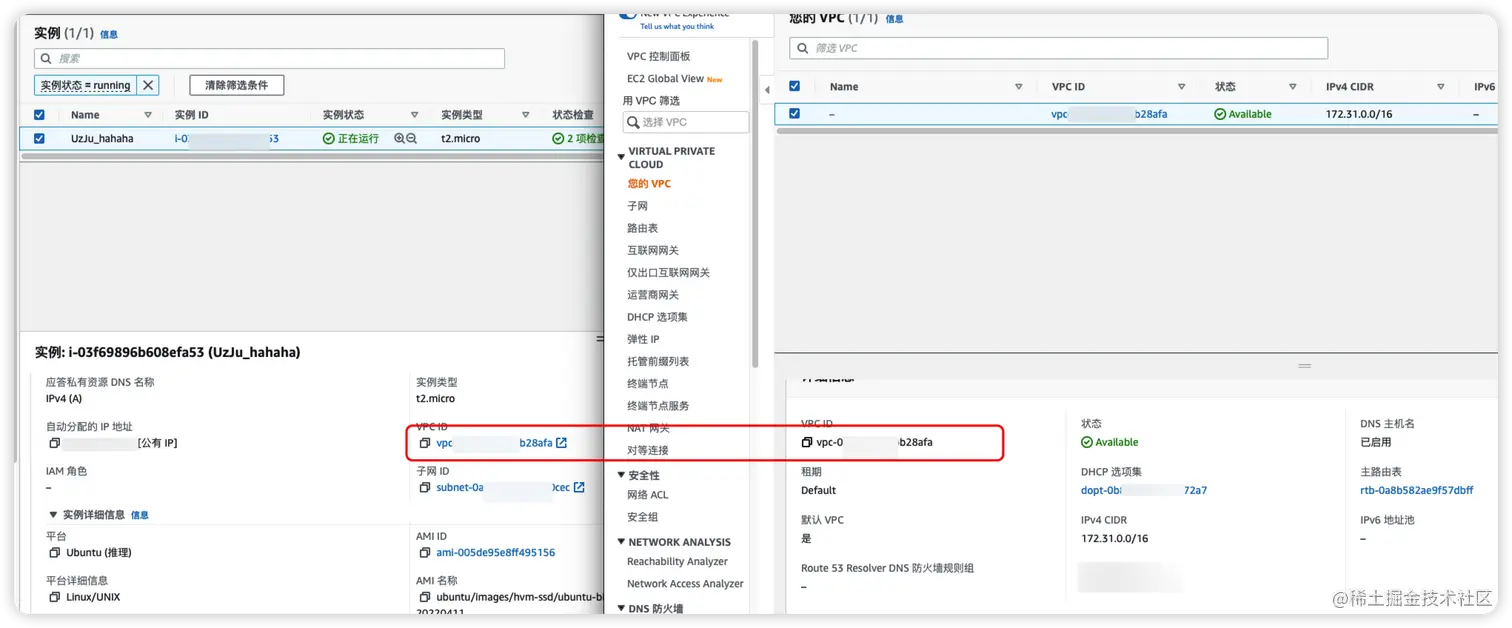Viewport: 1512px width, 628px height.
Task: Uncheck the UzJu_hahaha instance row
Action: pos(39,139)
